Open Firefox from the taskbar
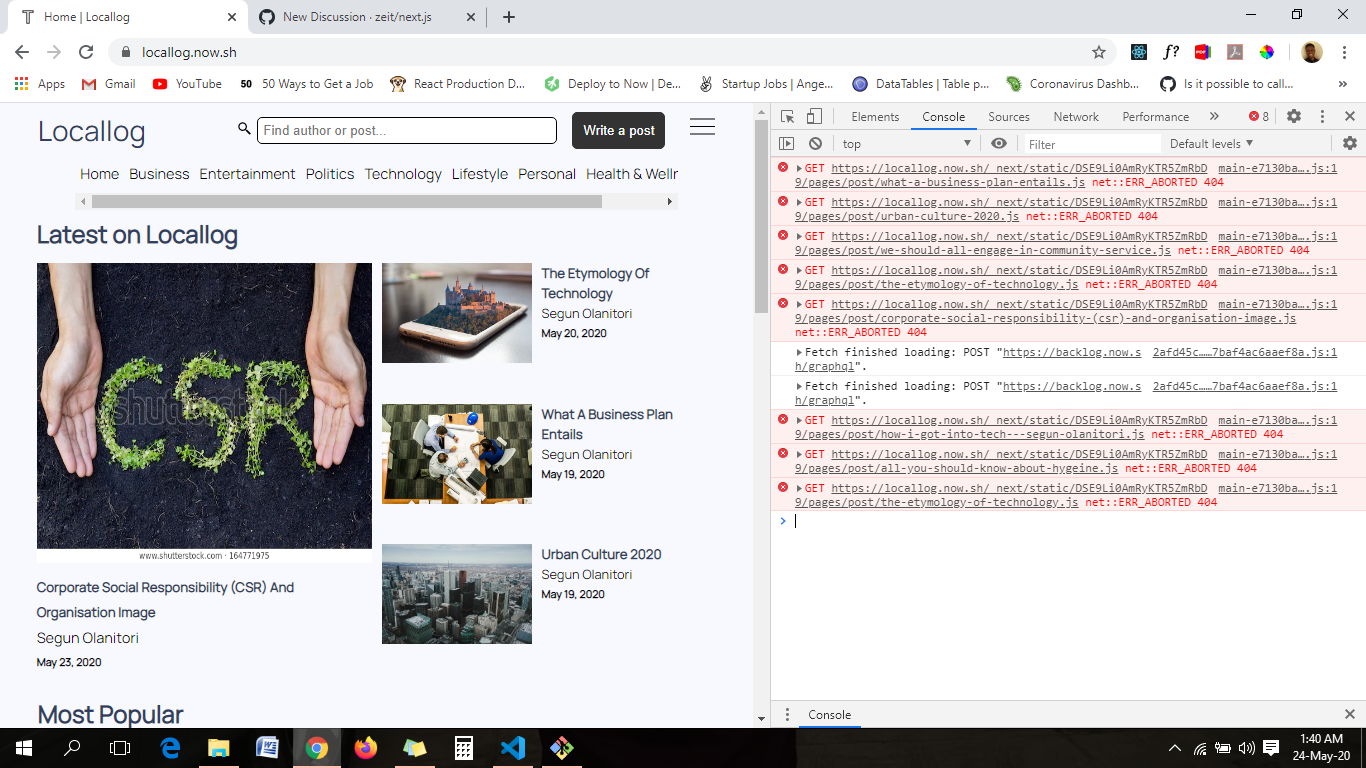 coord(365,748)
